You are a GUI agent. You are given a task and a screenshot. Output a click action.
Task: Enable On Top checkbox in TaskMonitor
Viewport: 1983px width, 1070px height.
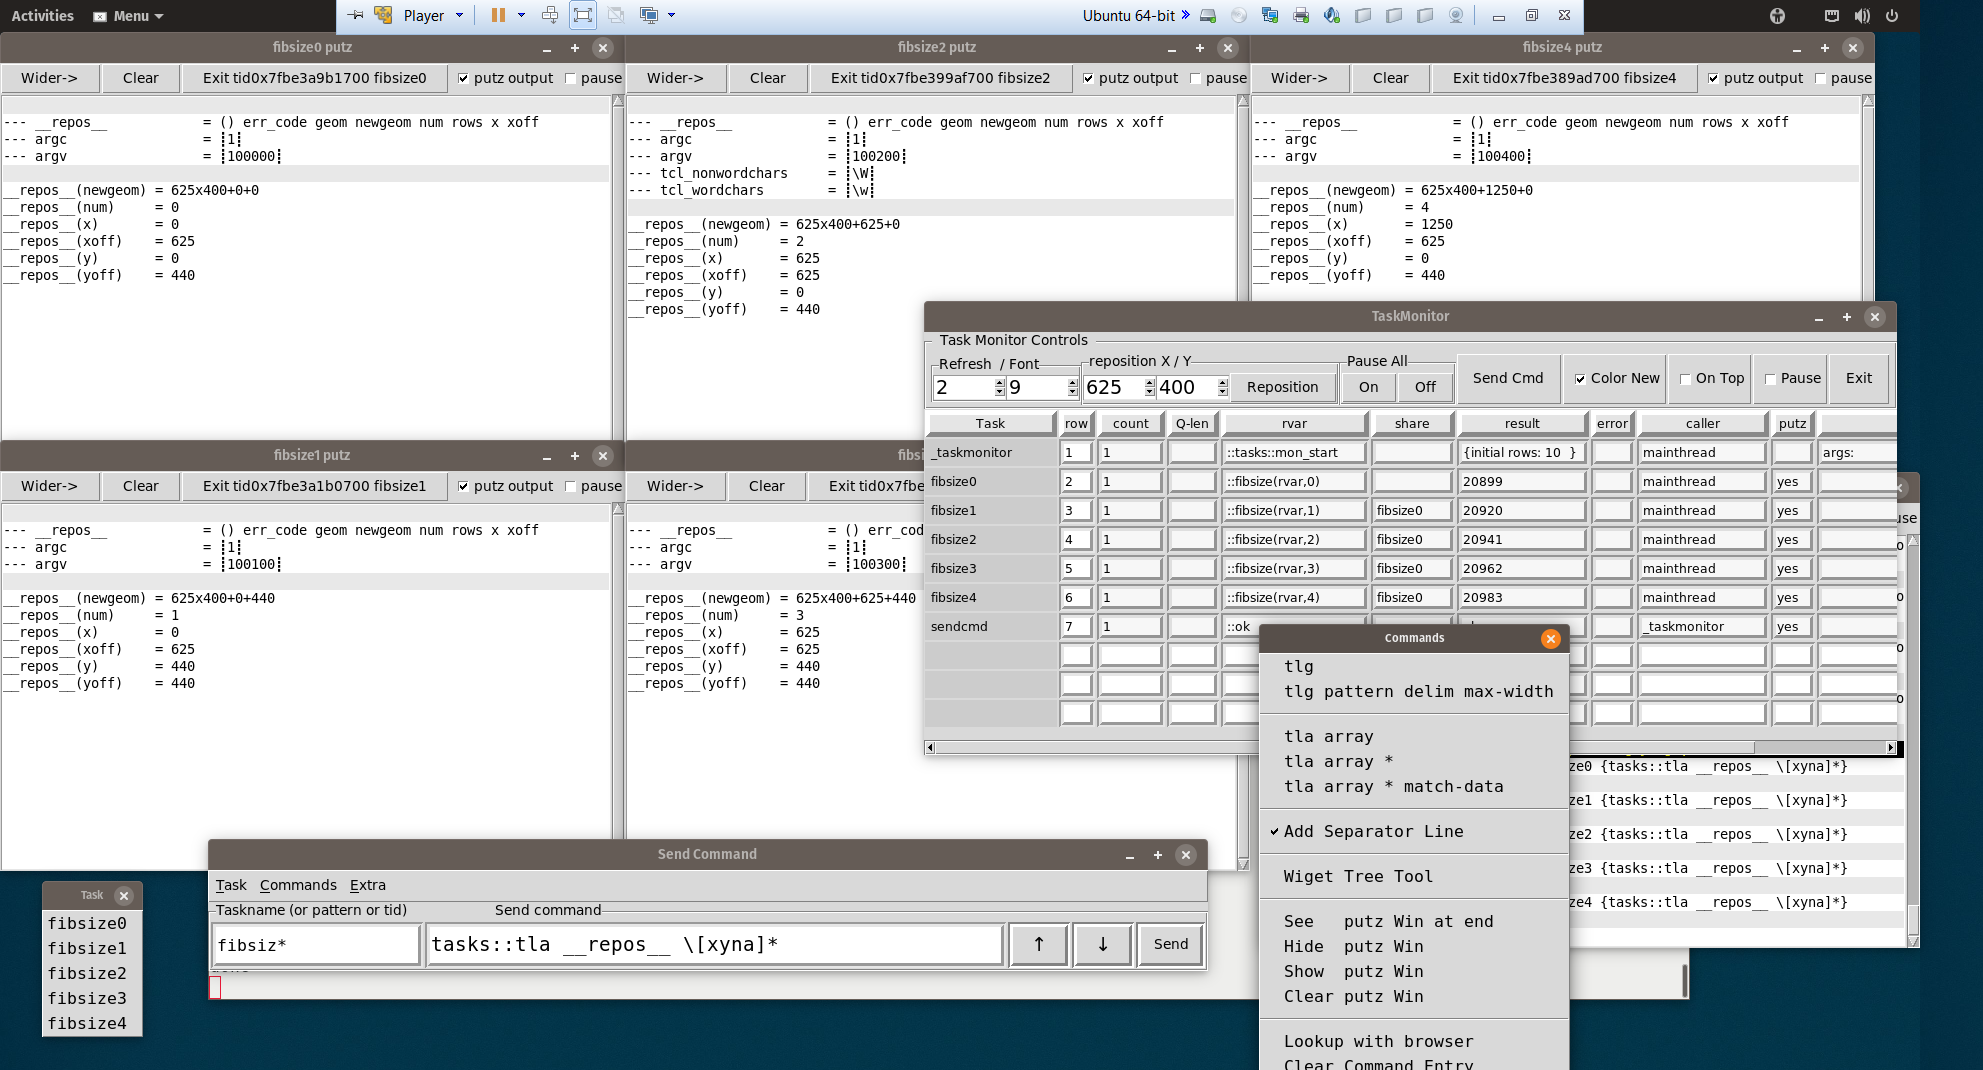[1685, 379]
